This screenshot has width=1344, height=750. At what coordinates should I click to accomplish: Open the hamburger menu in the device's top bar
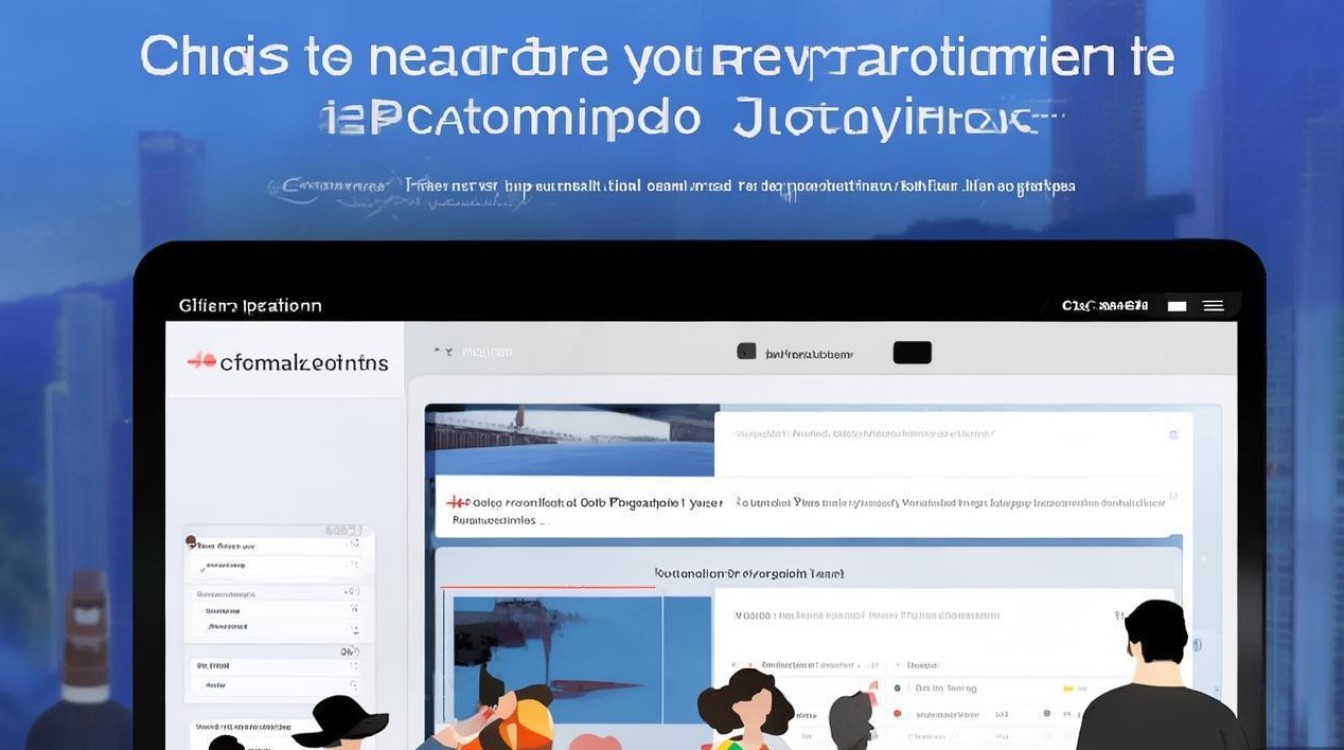pos(1213,306)
